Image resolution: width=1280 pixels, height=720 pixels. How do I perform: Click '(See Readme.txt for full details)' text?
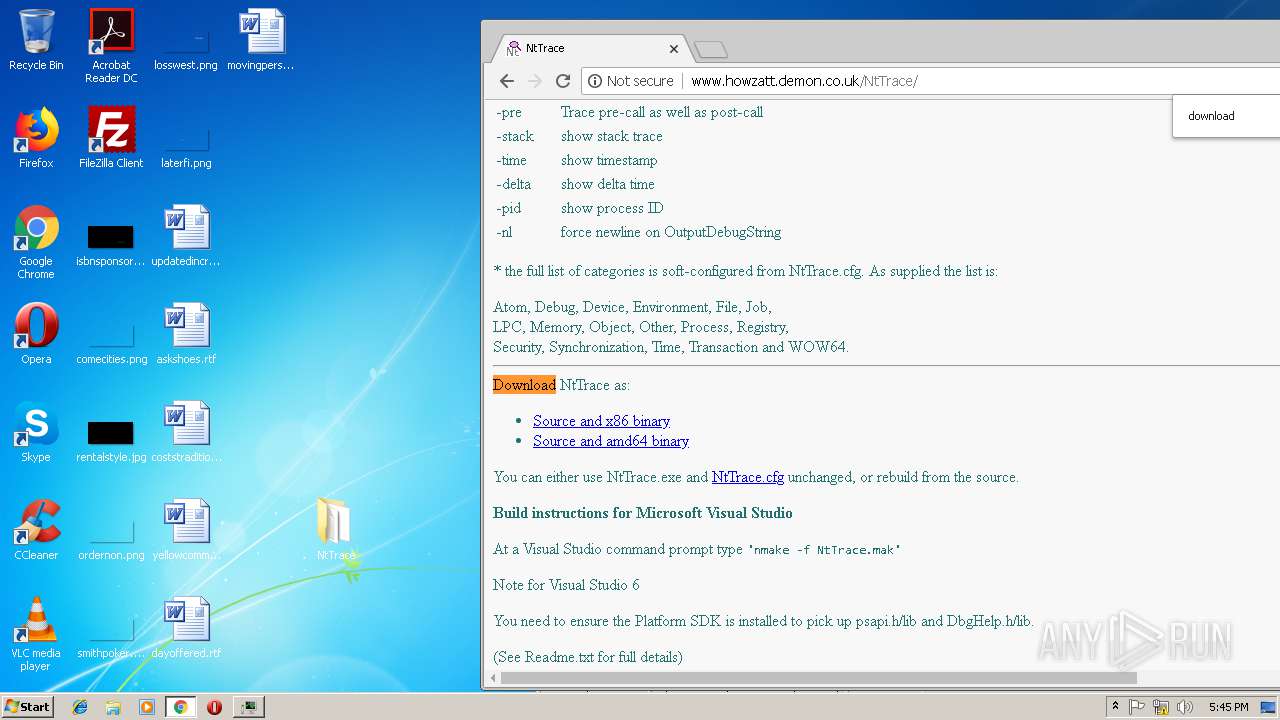tap(588, 657)
